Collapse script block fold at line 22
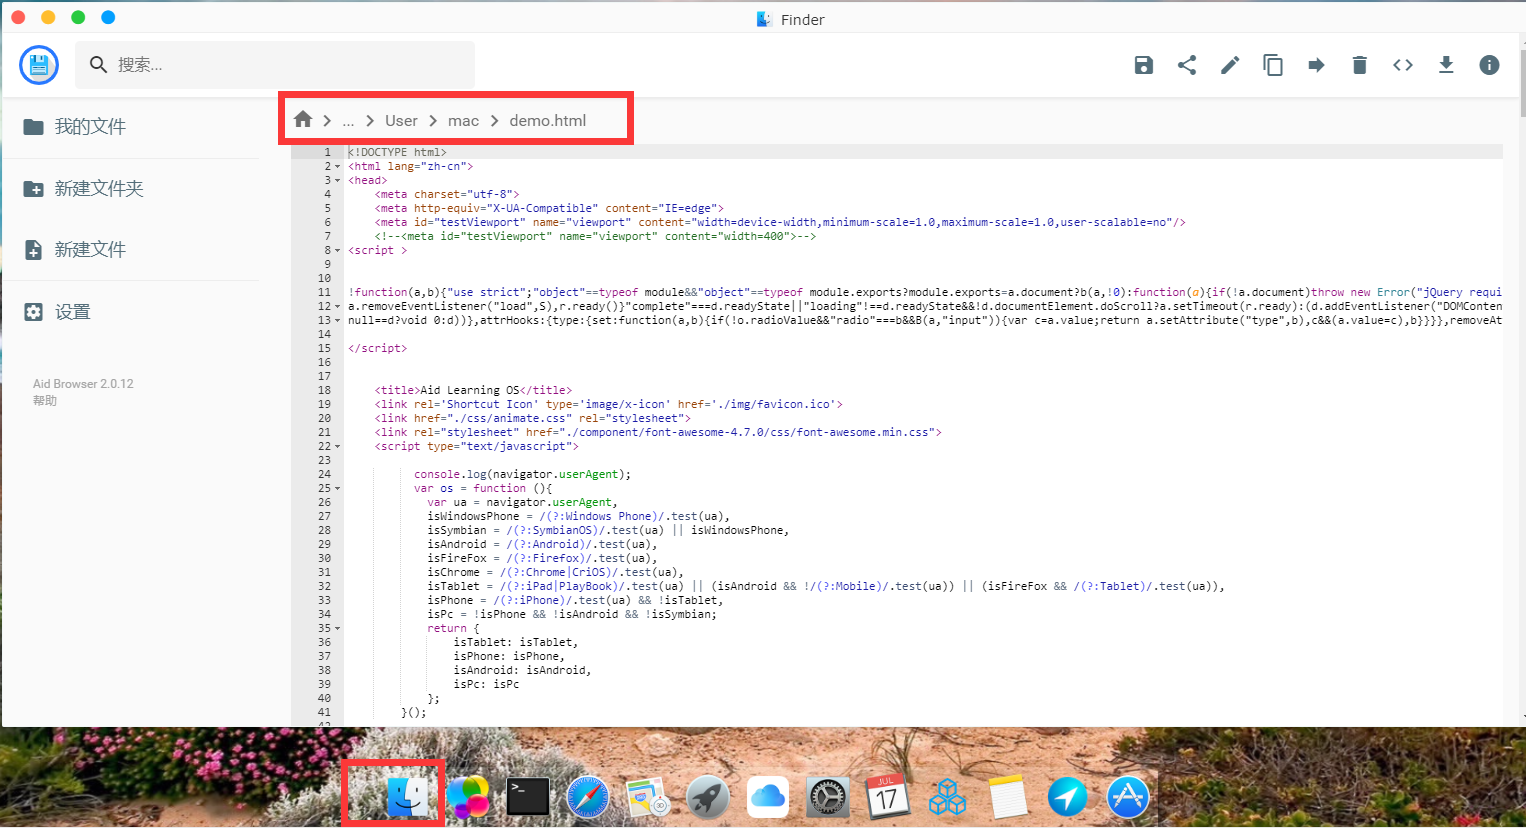Viewport: 1526px width, 830px height. pyautogui.click(x=338, y=447)
